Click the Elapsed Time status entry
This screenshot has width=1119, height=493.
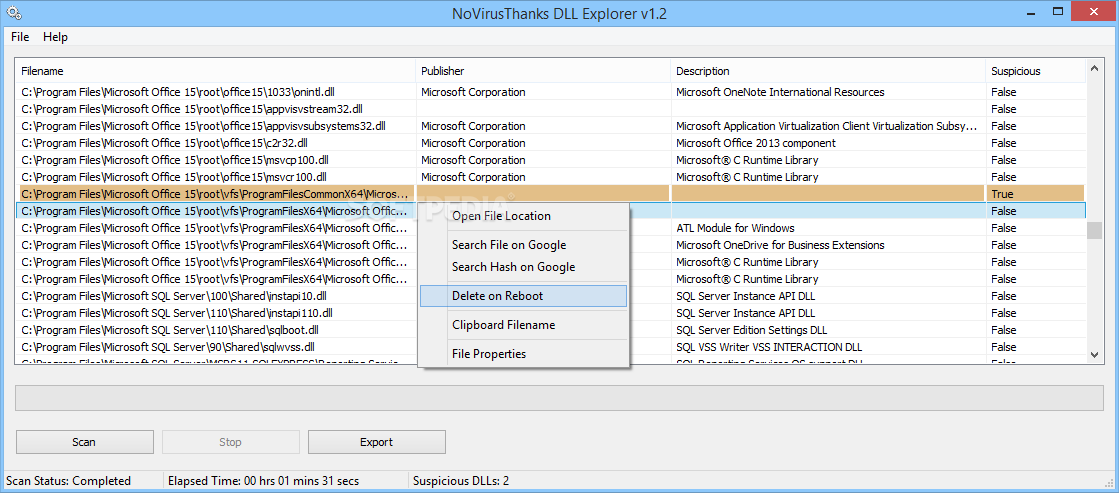263,481
